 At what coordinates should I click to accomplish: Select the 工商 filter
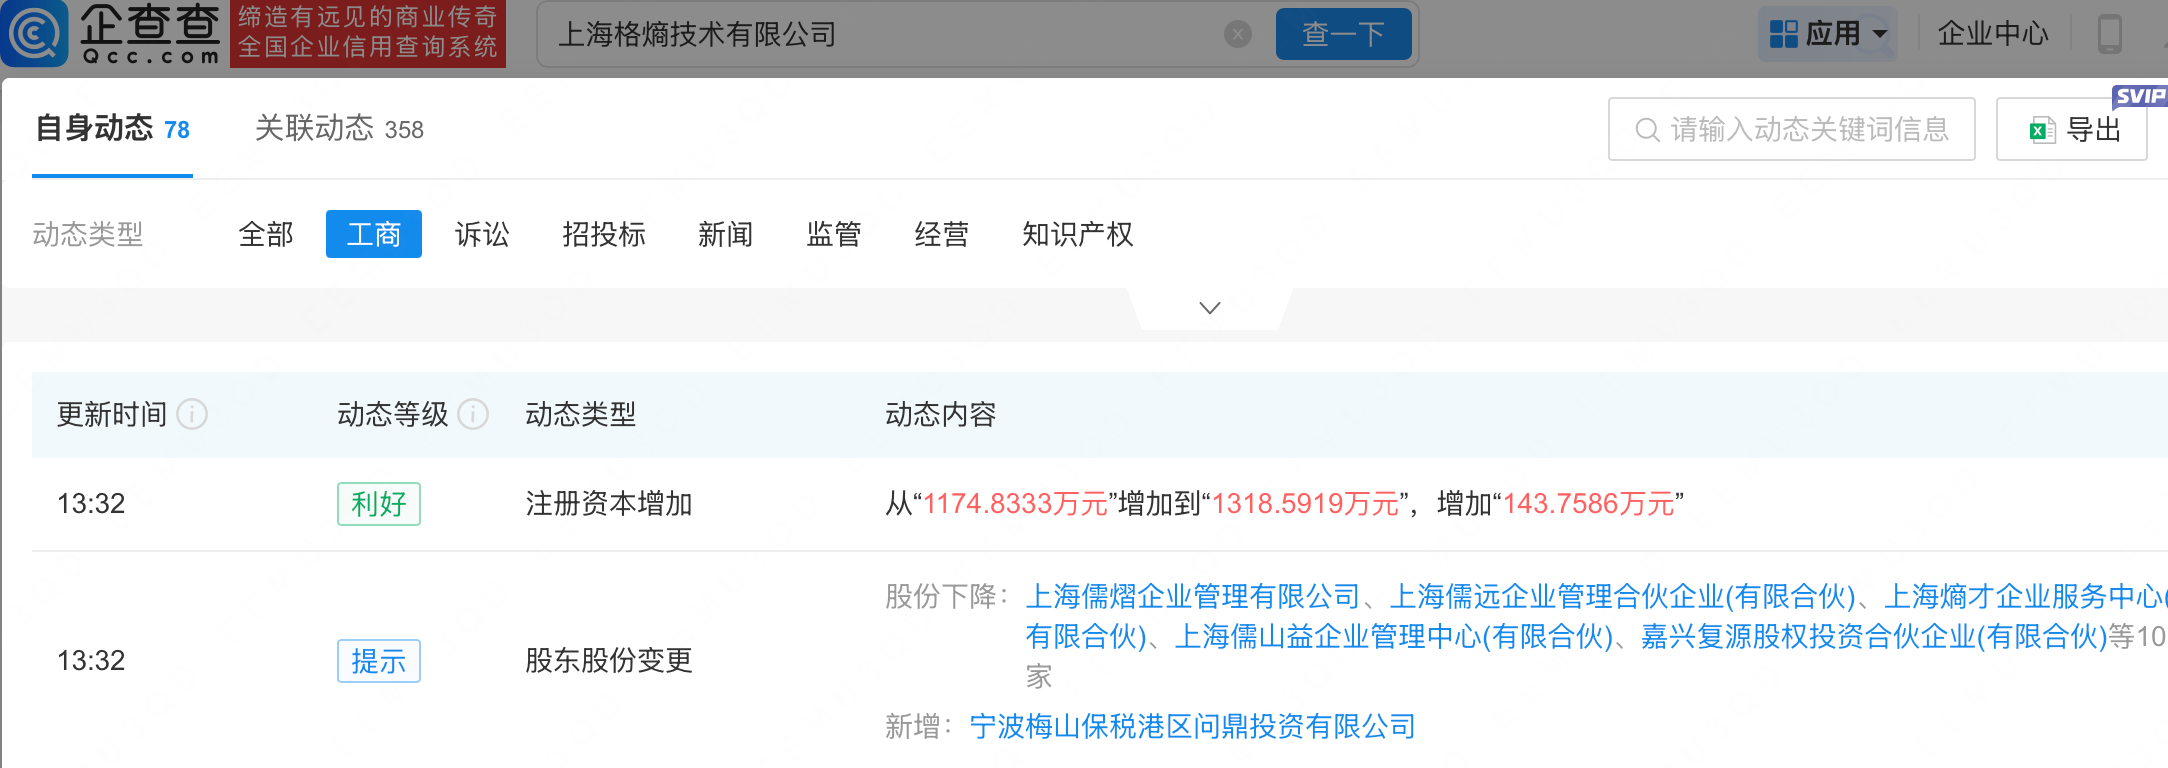[x=374, y=234]
